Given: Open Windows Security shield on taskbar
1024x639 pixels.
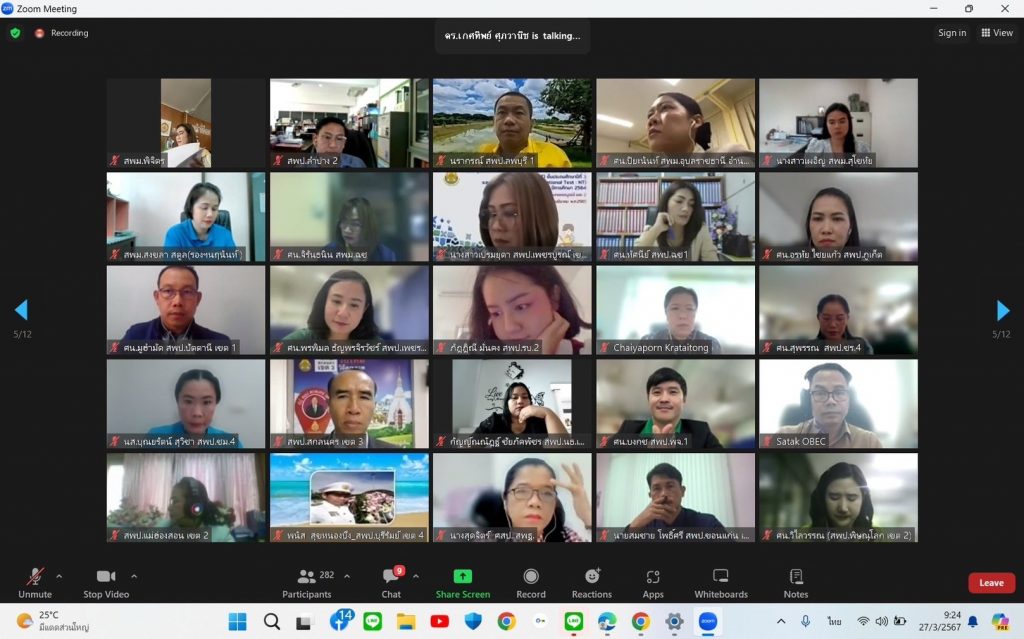Looking at the screenshot, I should pos(473,621).
